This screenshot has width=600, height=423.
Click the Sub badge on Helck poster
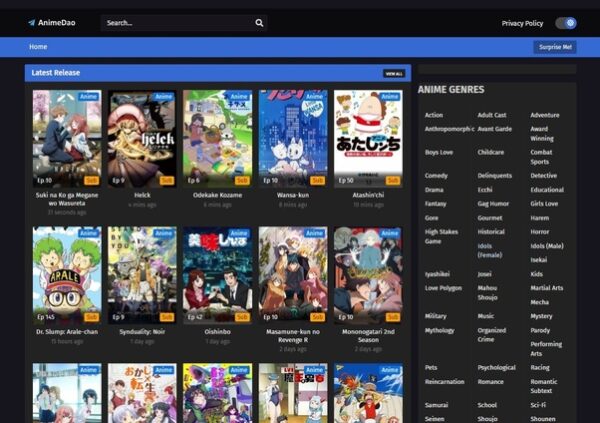167,180
